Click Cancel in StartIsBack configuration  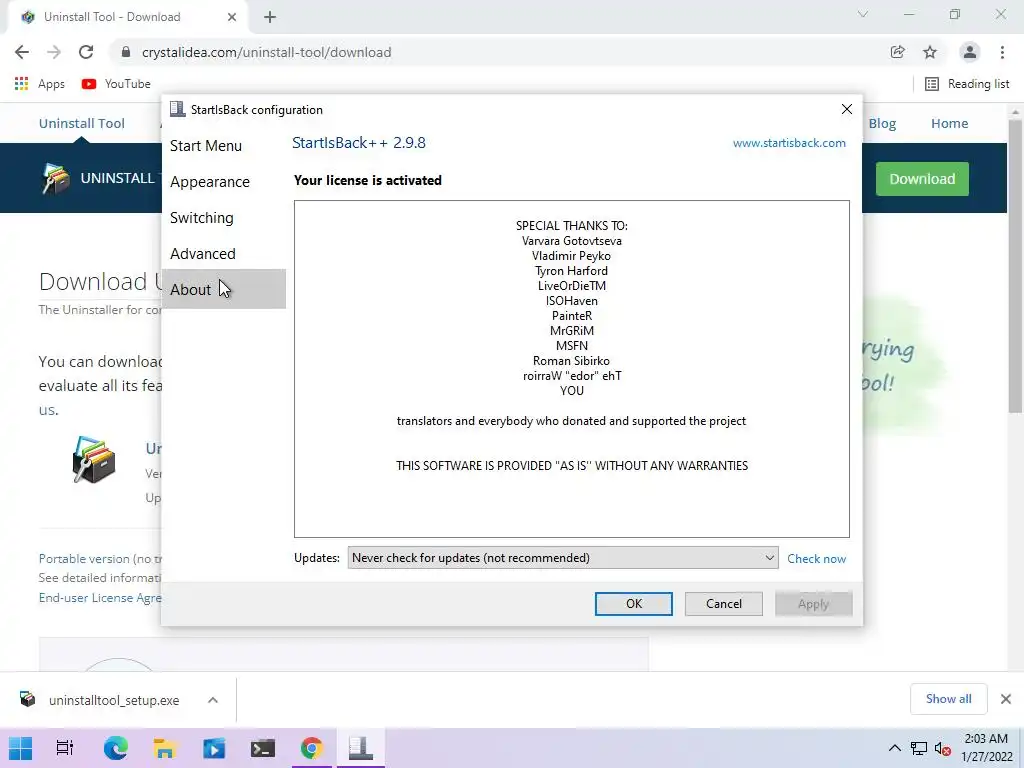click(x=724, y=603)
